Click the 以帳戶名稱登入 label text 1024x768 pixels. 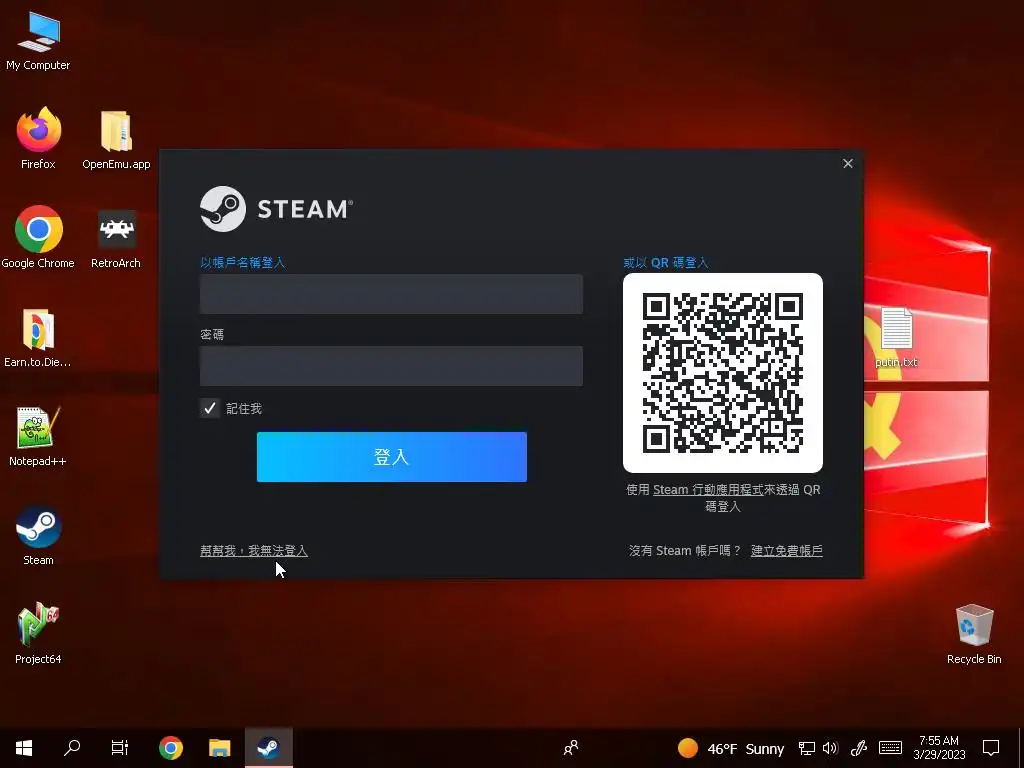(x=242, y=263)
